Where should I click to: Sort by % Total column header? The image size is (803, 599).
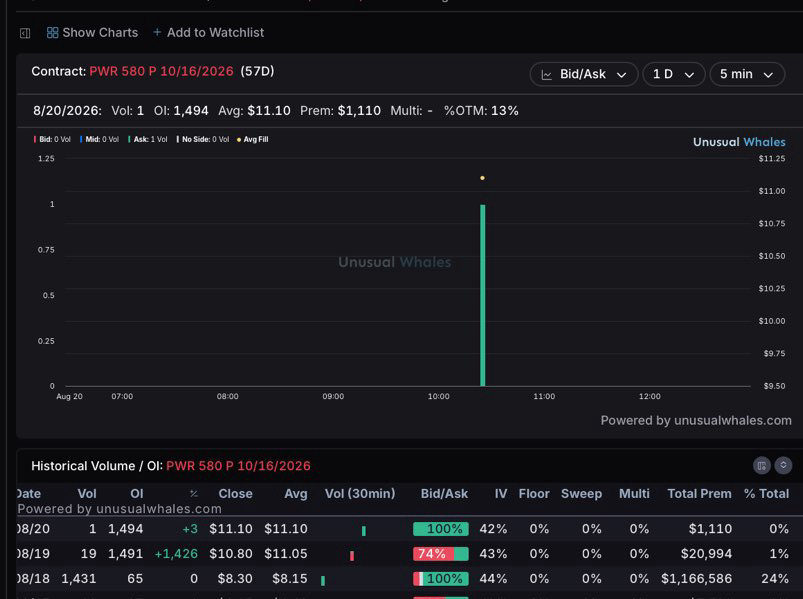pos(766,494)
